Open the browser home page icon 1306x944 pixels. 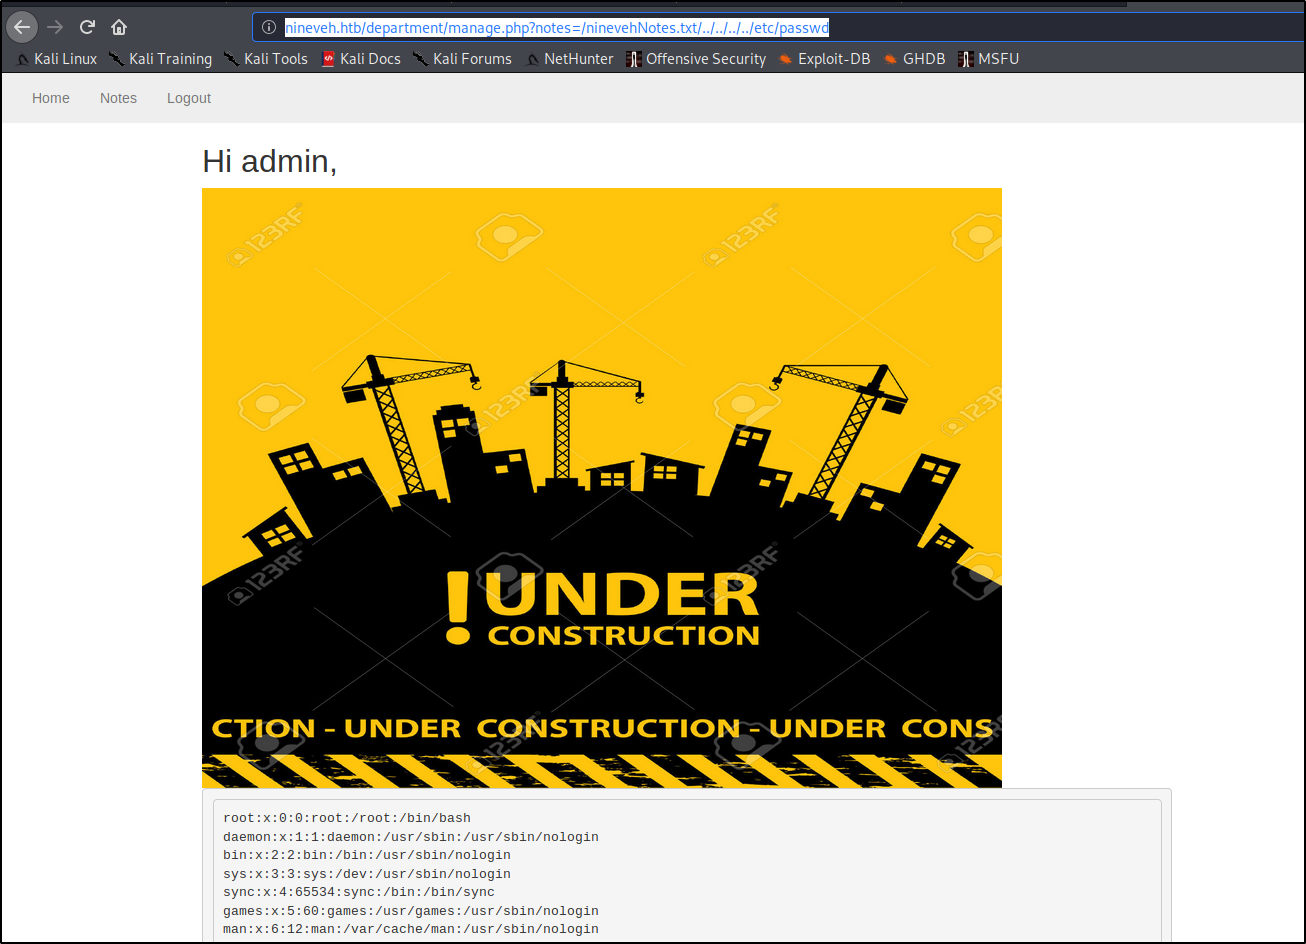pyautogui.click(x=119, y=27)
